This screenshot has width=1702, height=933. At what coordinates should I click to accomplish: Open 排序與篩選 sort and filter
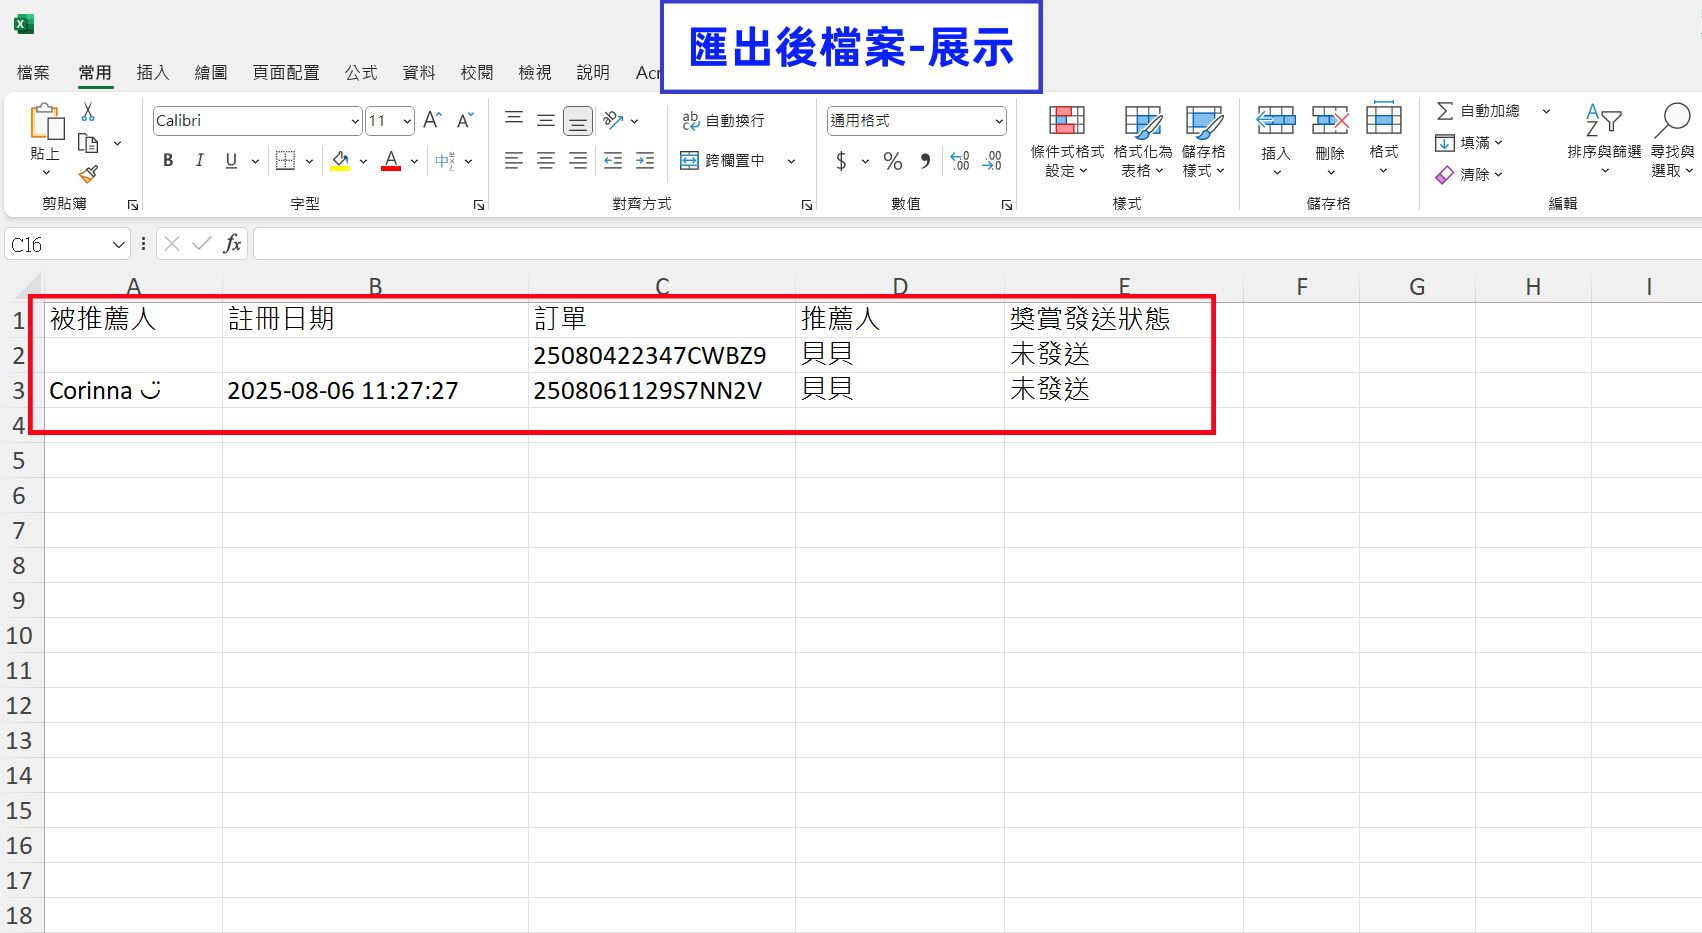click(1604, 139)
